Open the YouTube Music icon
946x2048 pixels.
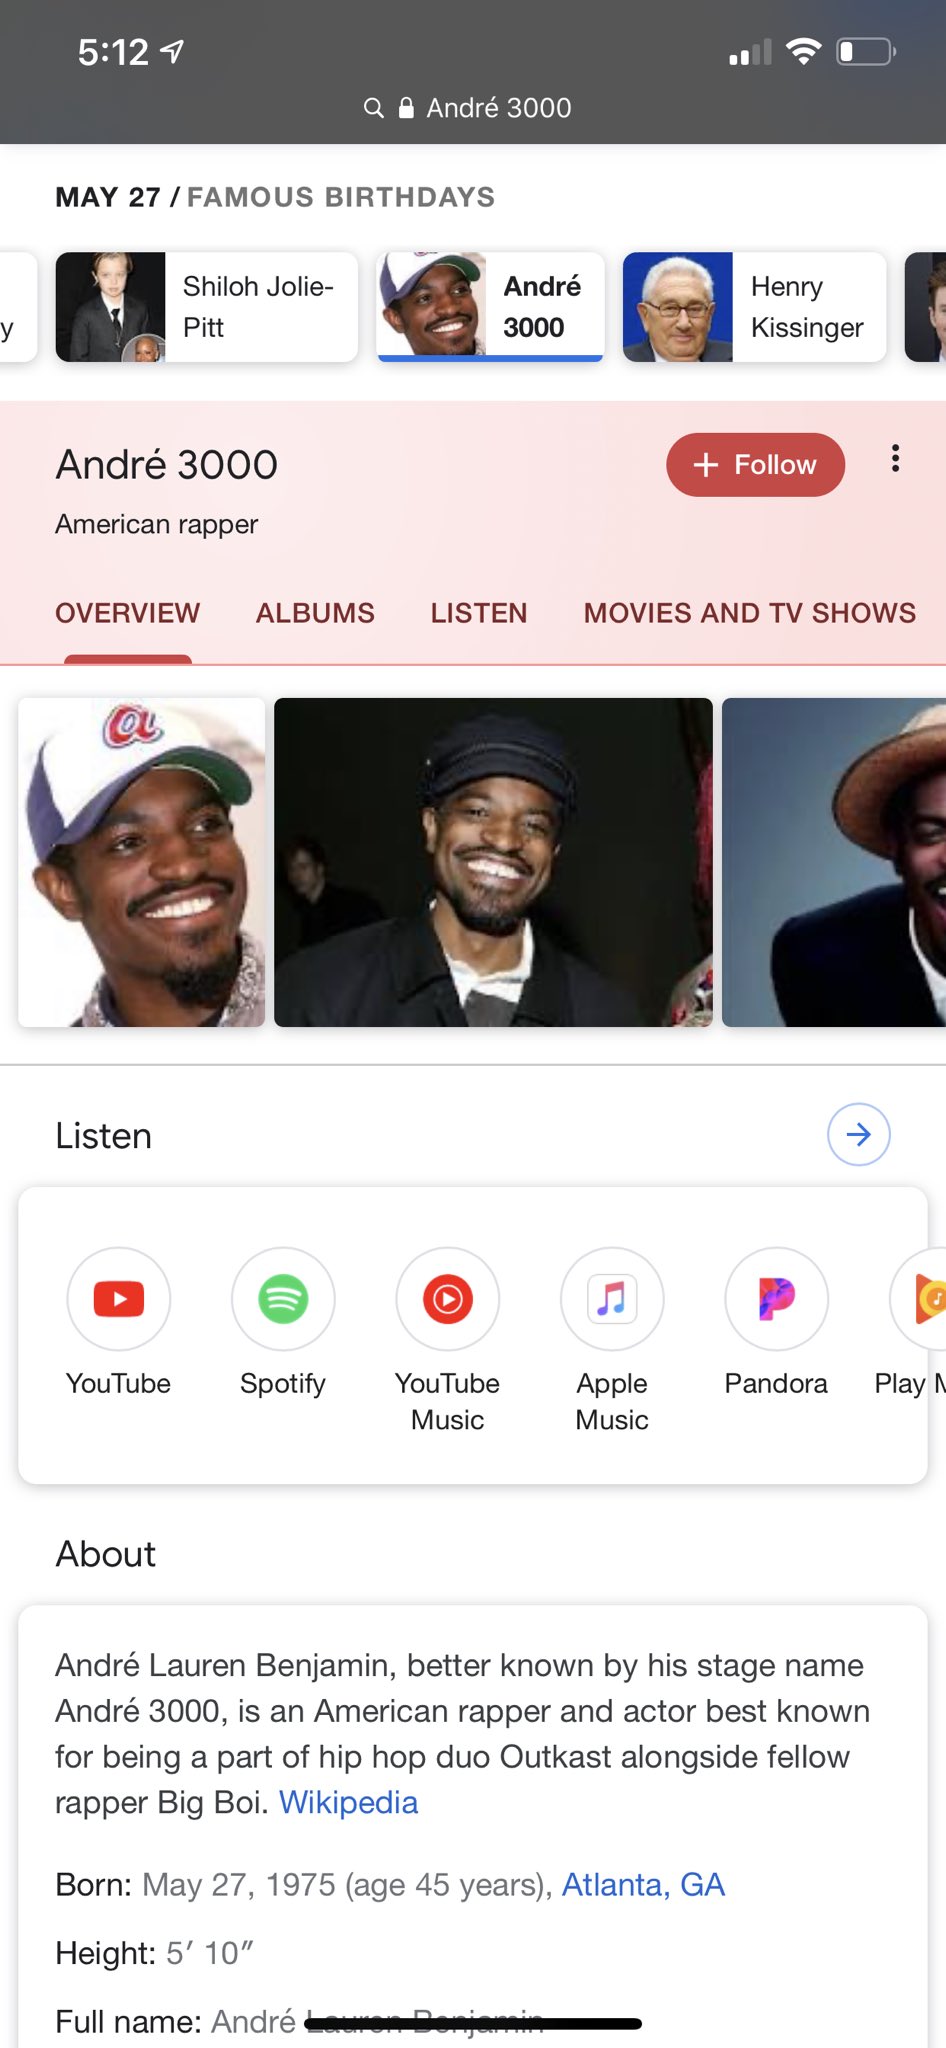pyautogui.click(x=447, y=1299)
